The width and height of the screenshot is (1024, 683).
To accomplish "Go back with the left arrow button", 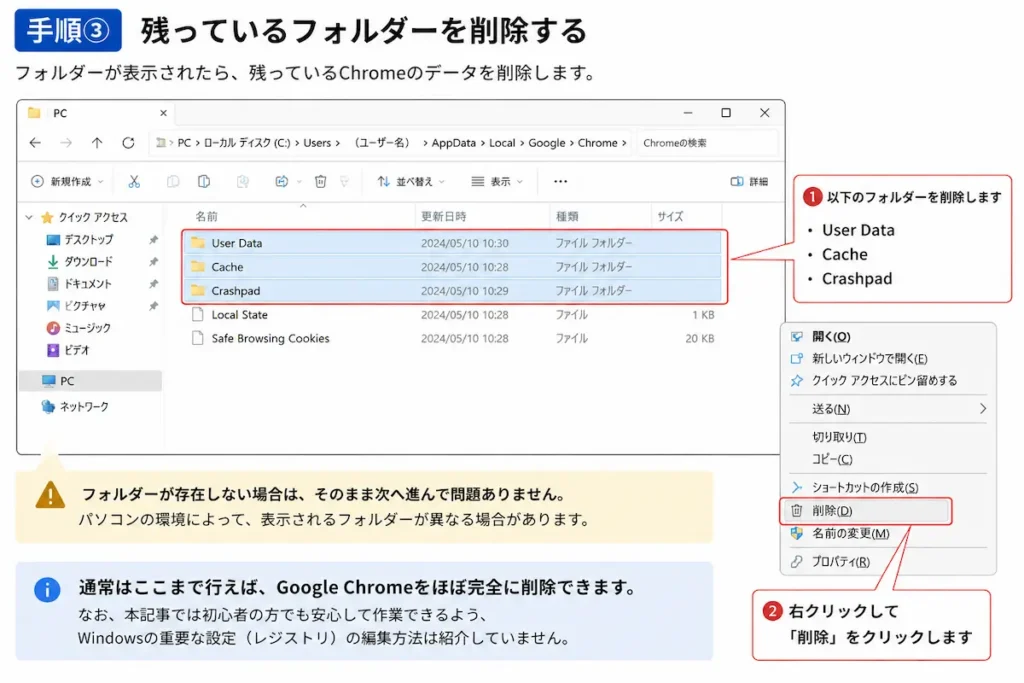I will [x=35, y=142].
